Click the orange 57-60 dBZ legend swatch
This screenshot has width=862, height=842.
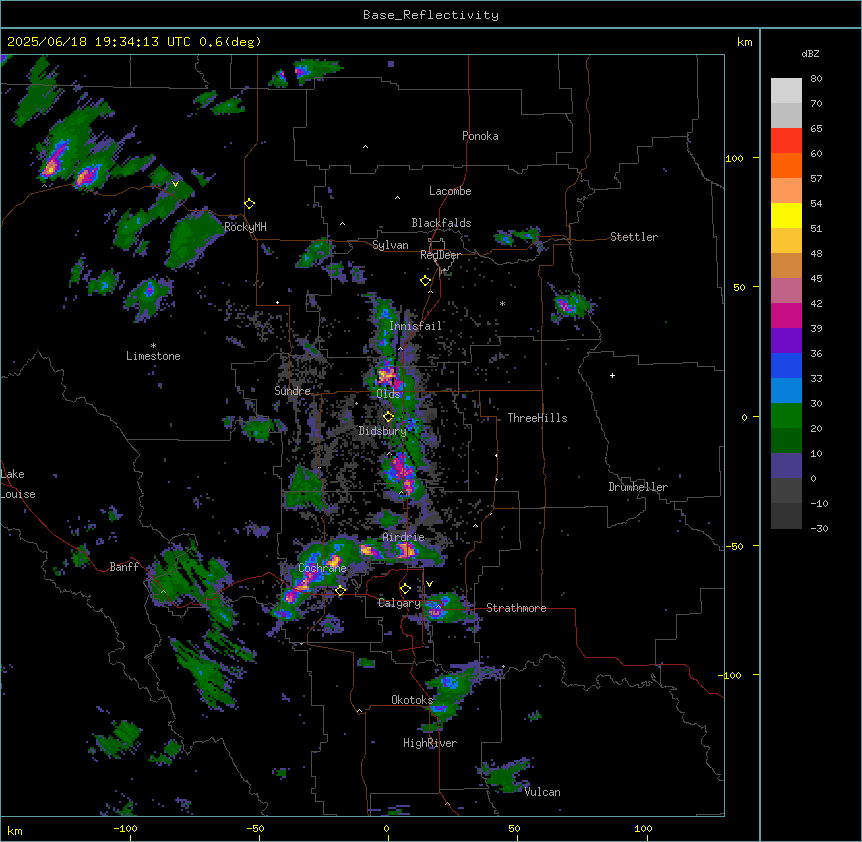coord(786,165)
